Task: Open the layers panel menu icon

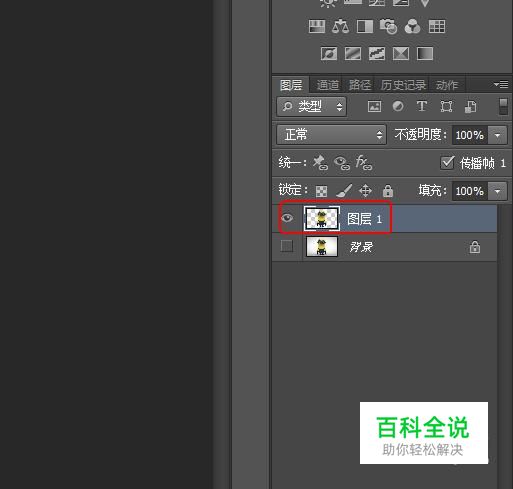Action: (x=501, y=85)
